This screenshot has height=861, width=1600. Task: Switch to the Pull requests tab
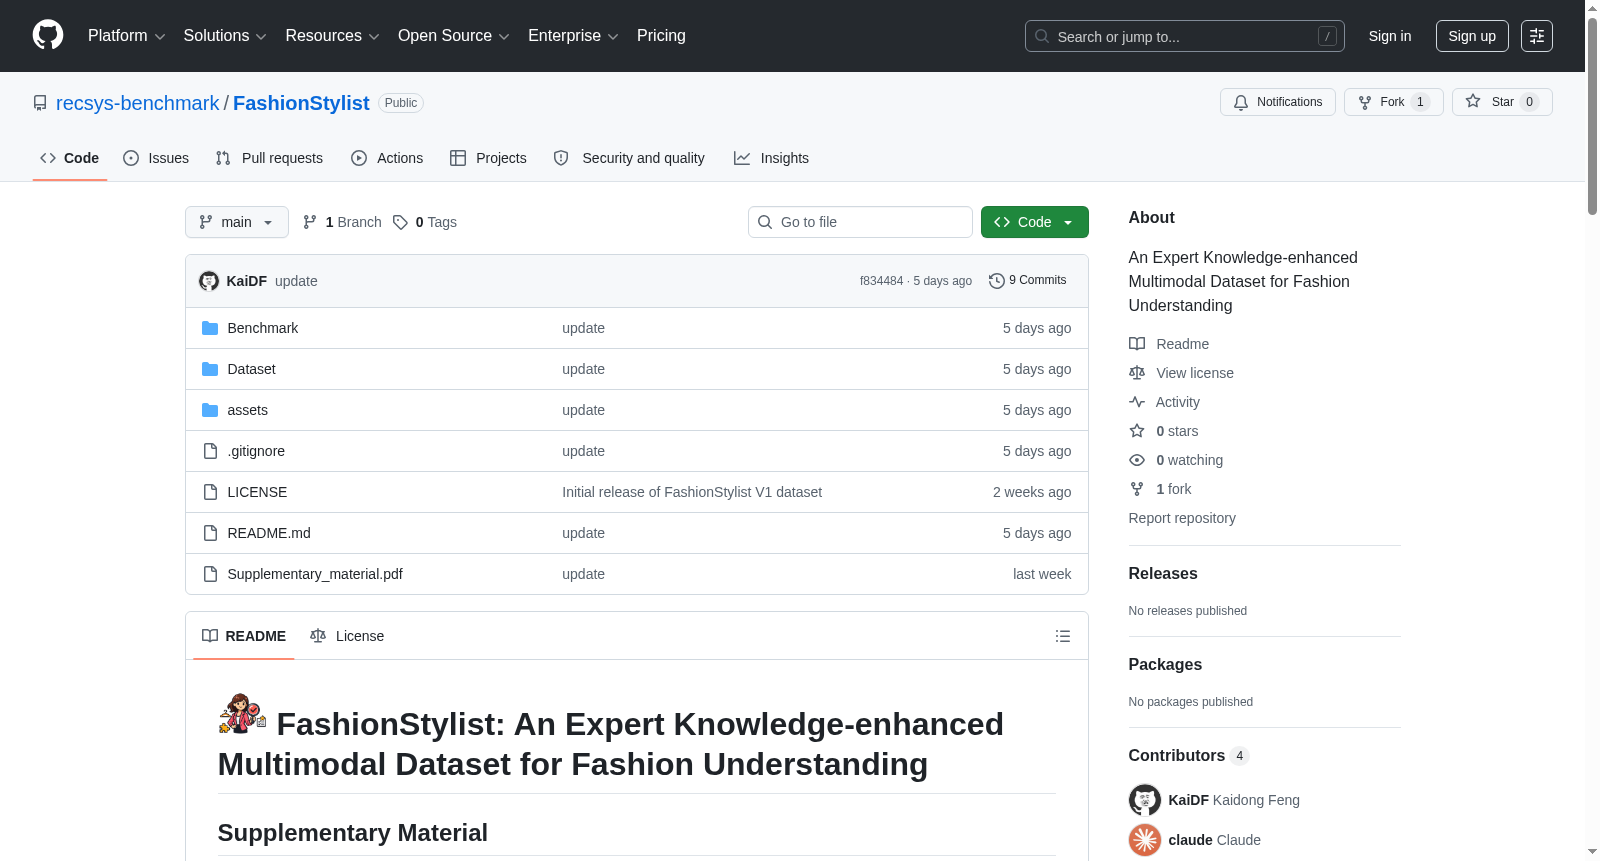point(269,158)
